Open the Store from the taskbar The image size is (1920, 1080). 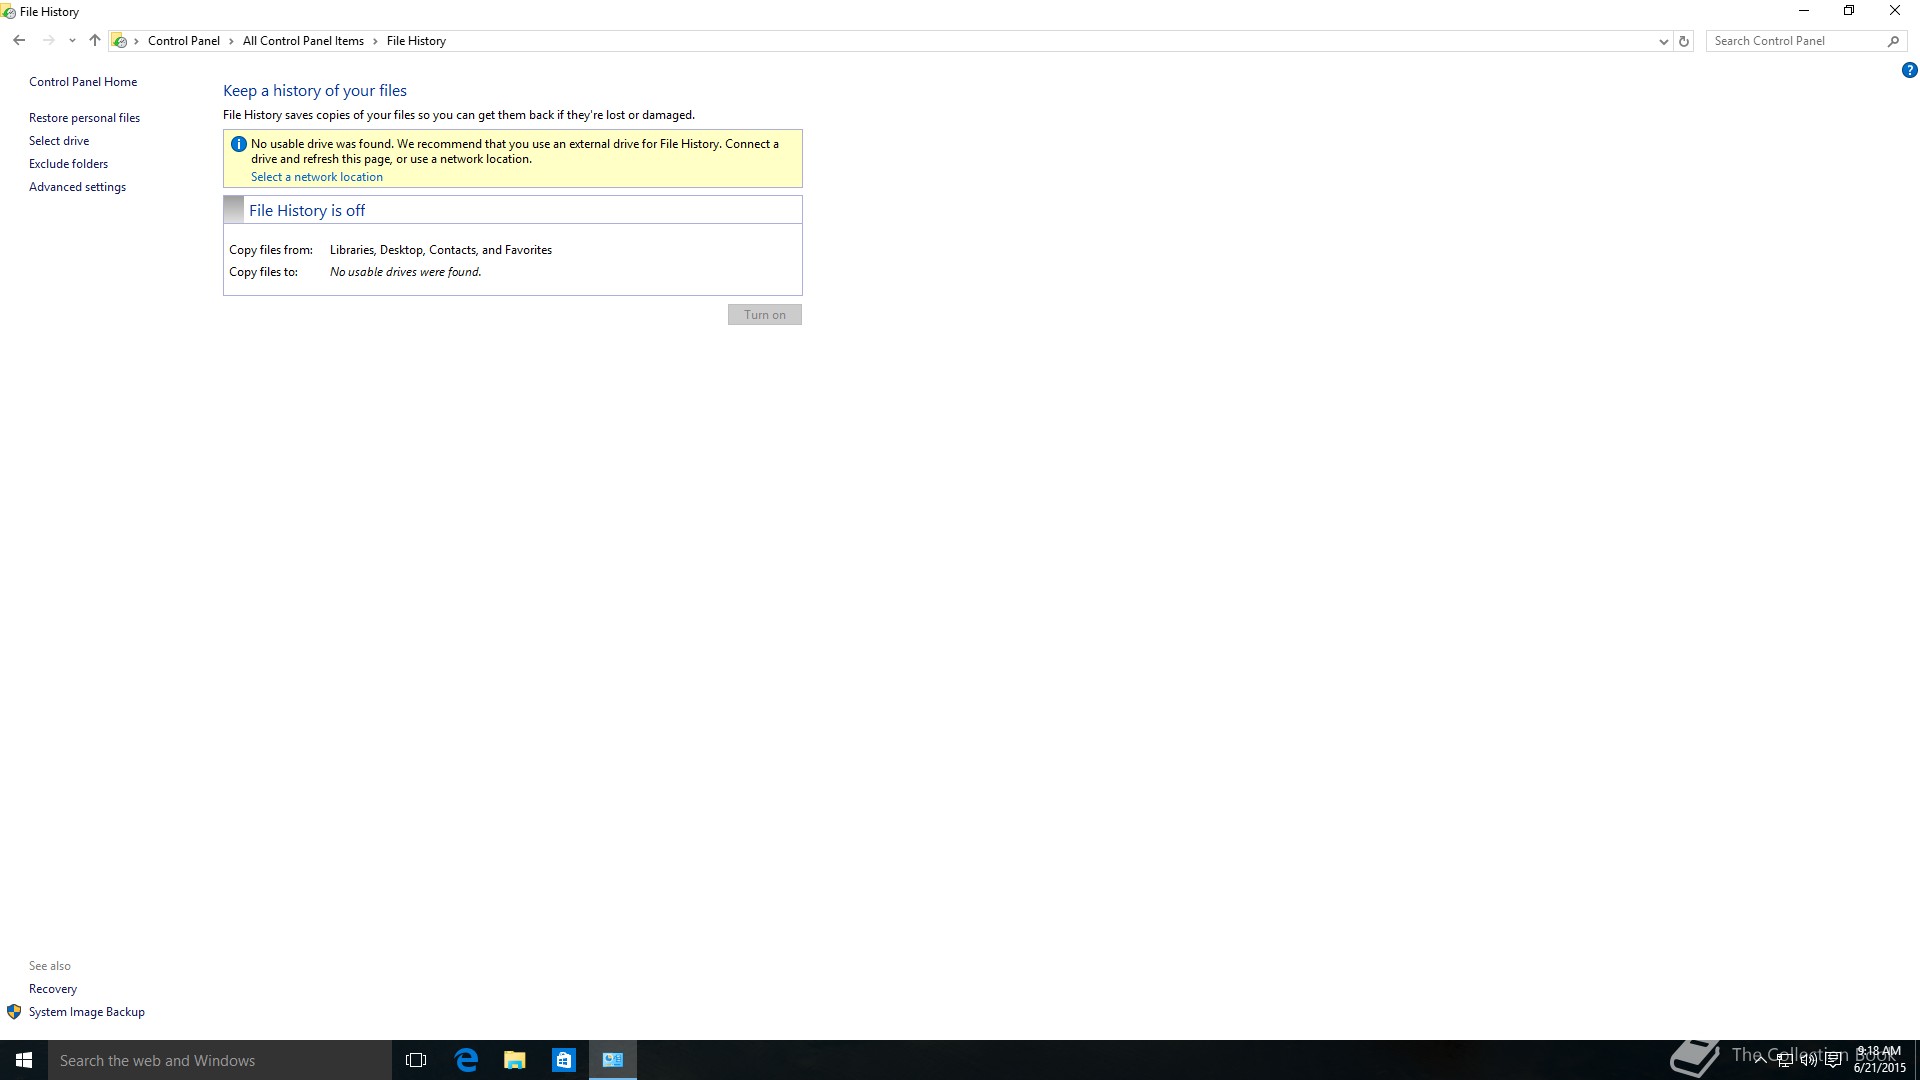pos(564,1060)
